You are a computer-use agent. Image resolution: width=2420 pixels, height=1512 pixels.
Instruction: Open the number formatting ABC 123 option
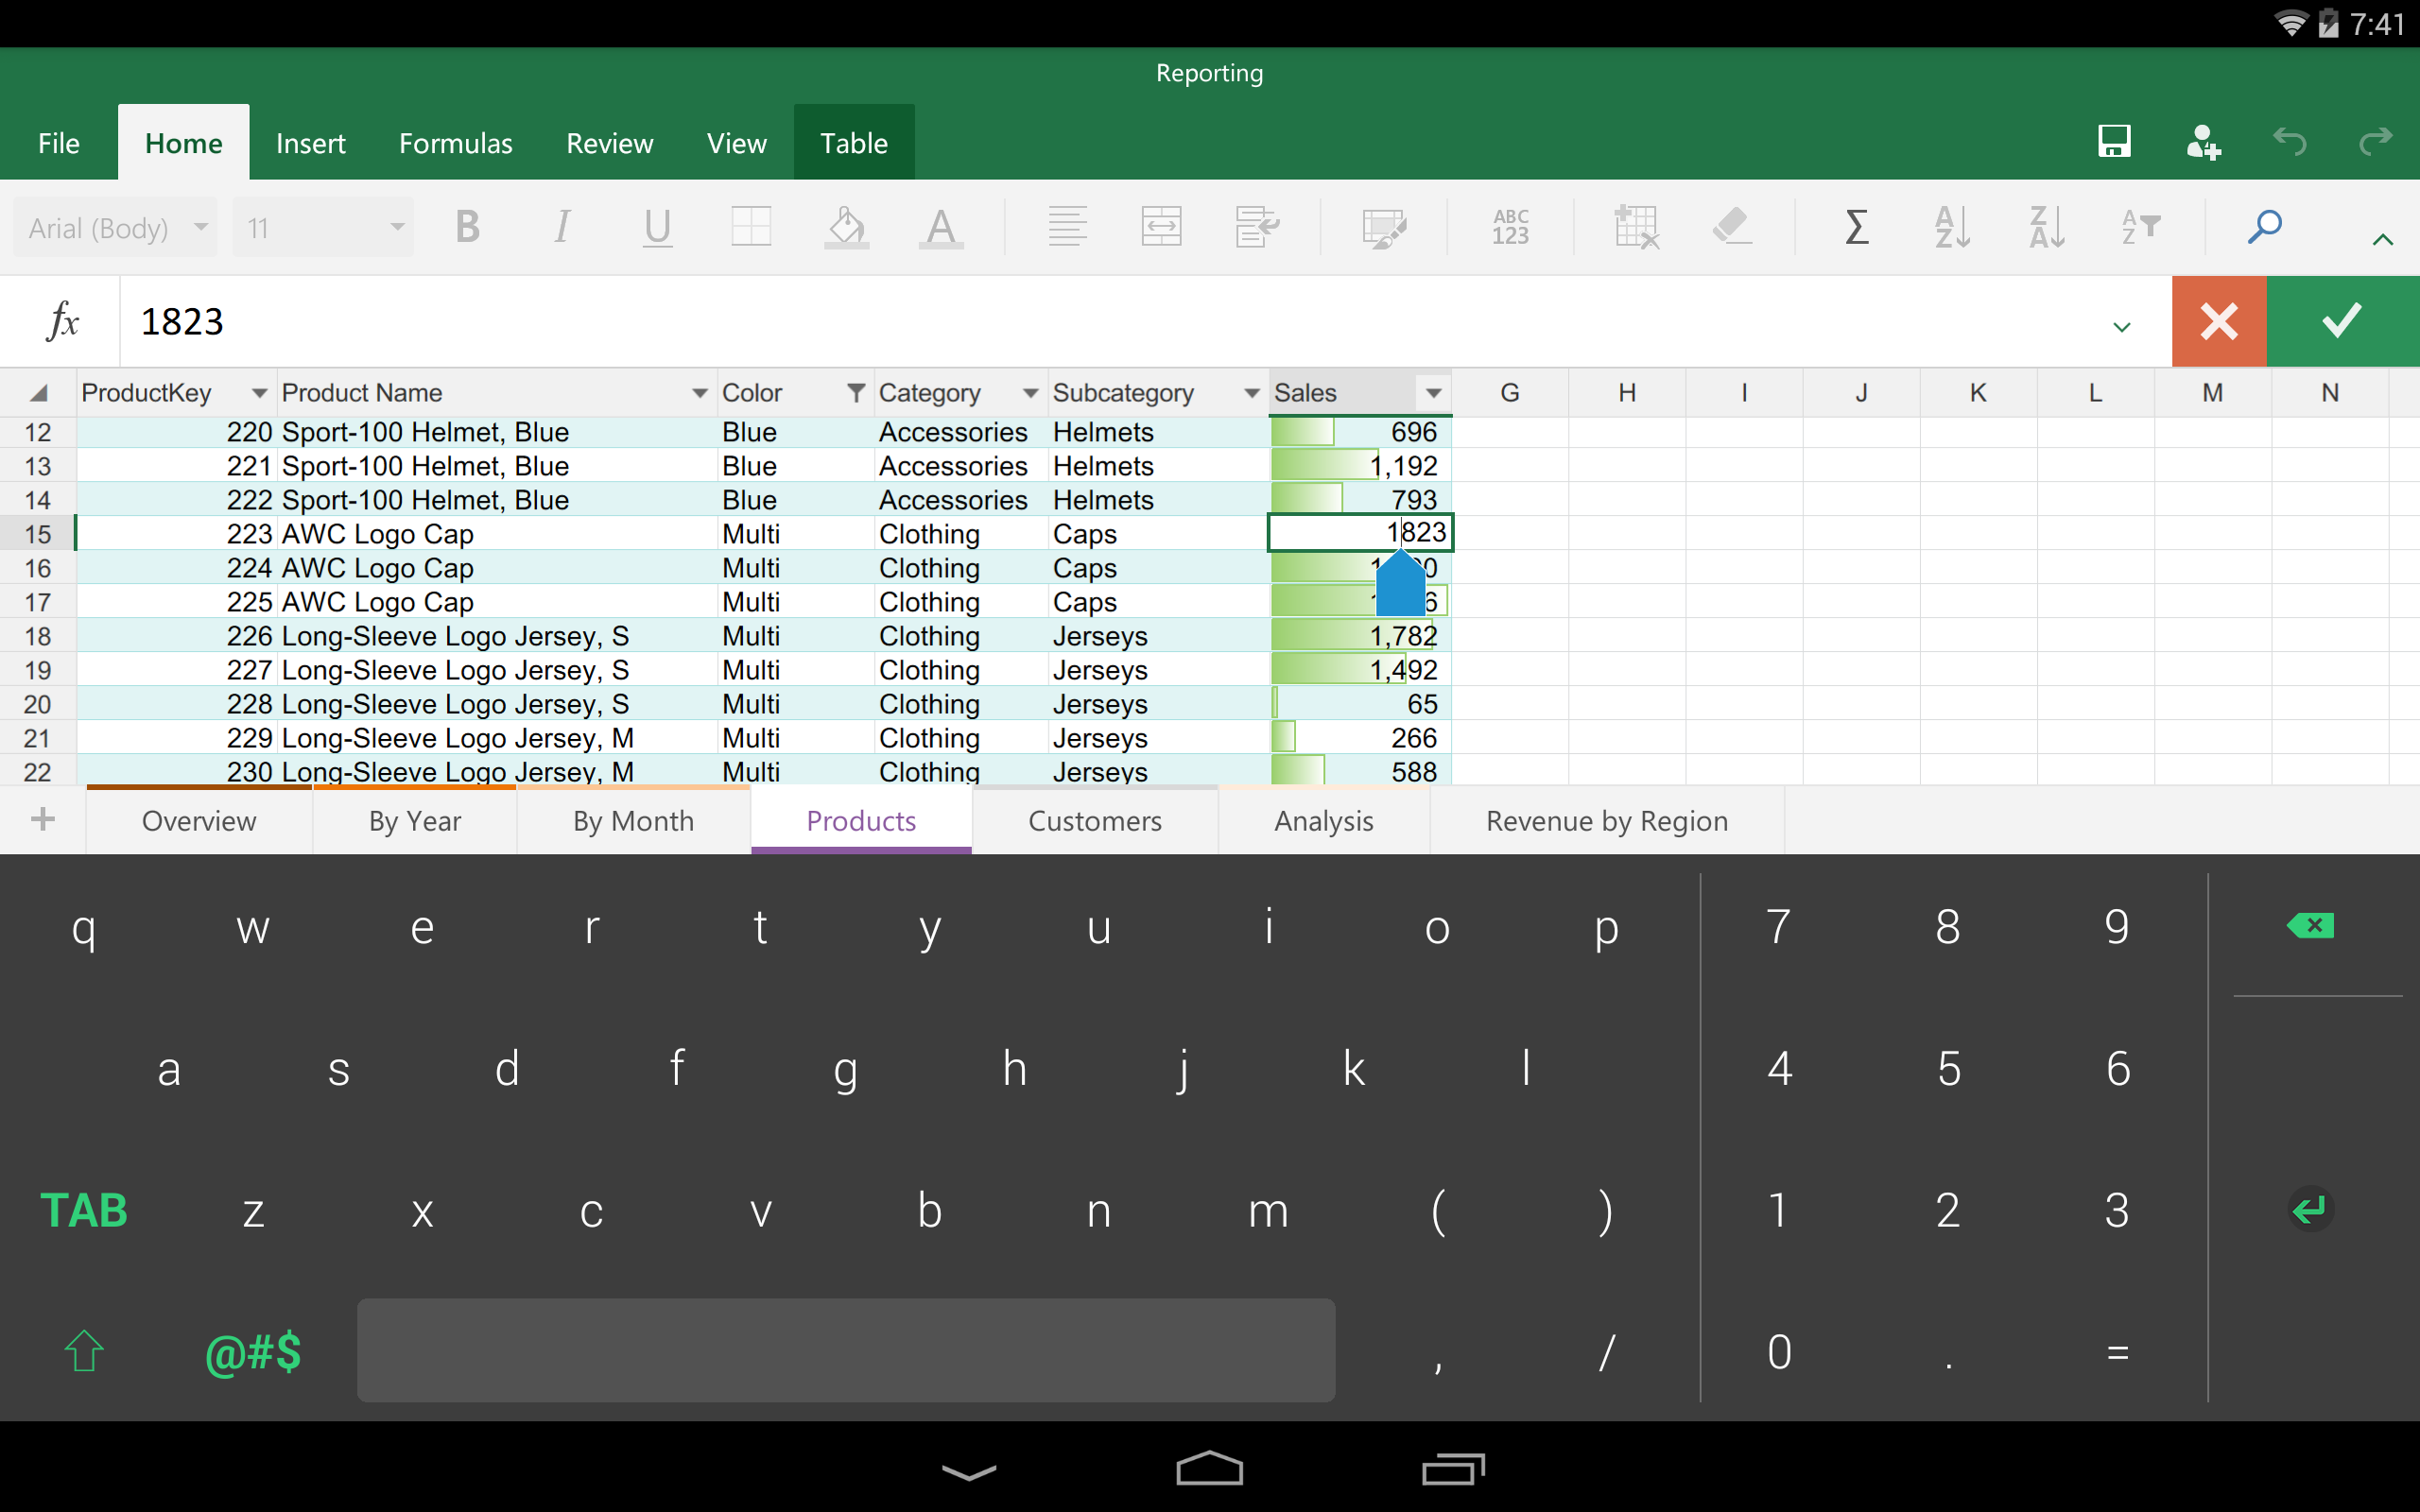click(1510, 227)
